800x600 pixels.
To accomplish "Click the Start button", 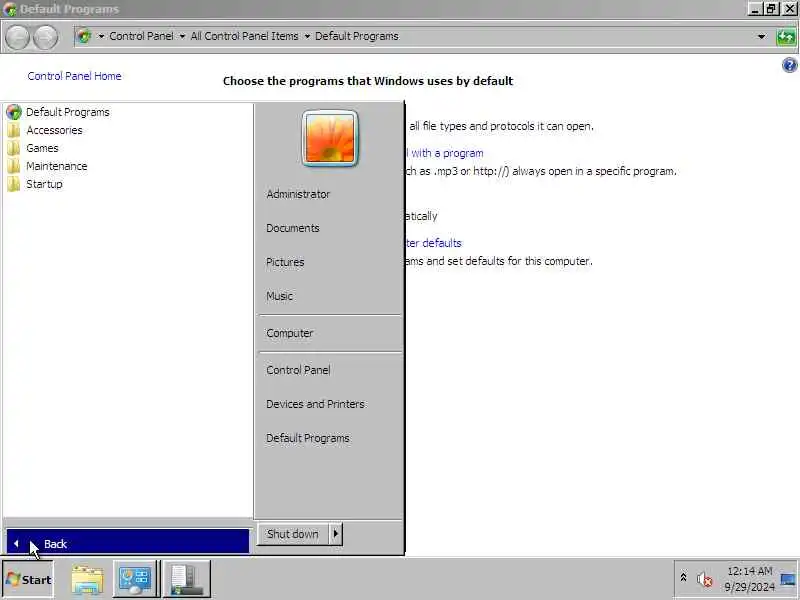I will coord(29,580).
